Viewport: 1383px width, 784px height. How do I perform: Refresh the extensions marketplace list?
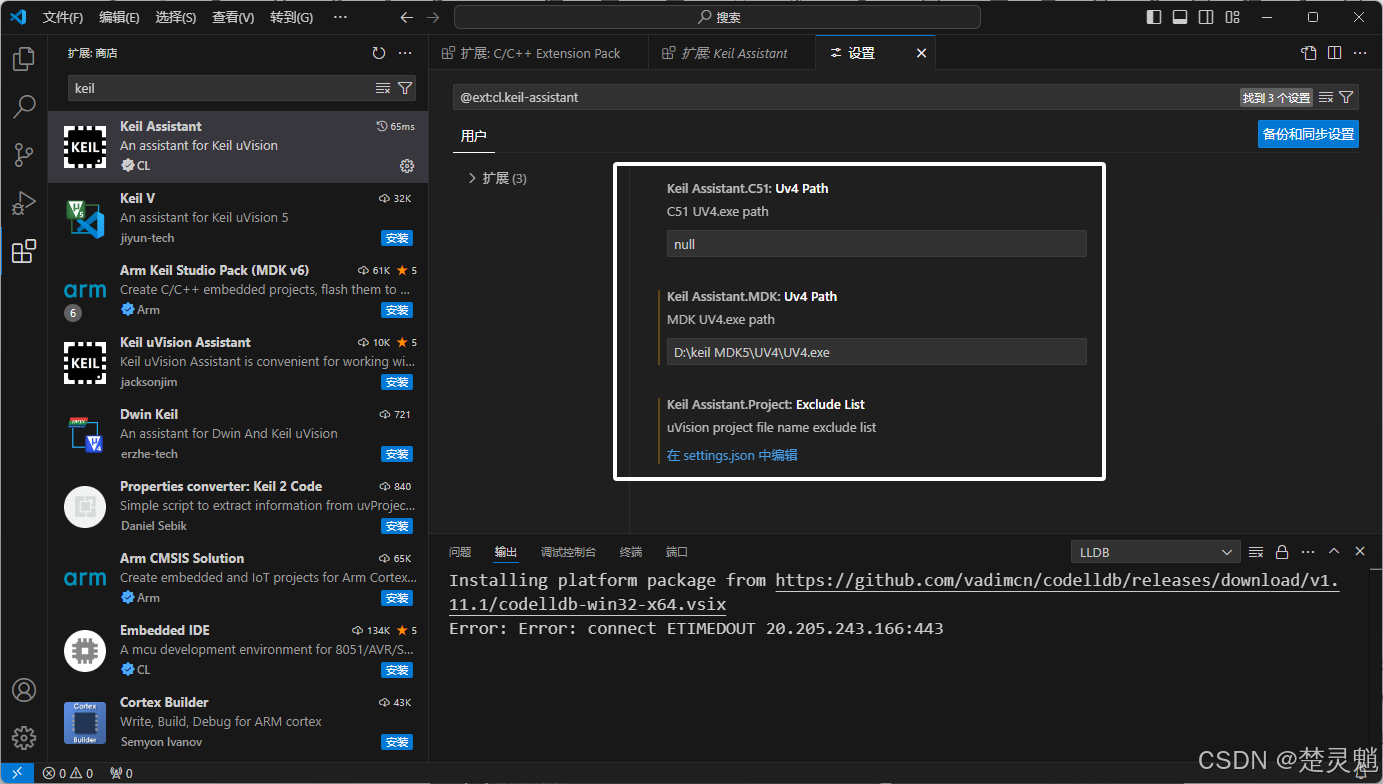pos(378,53)
